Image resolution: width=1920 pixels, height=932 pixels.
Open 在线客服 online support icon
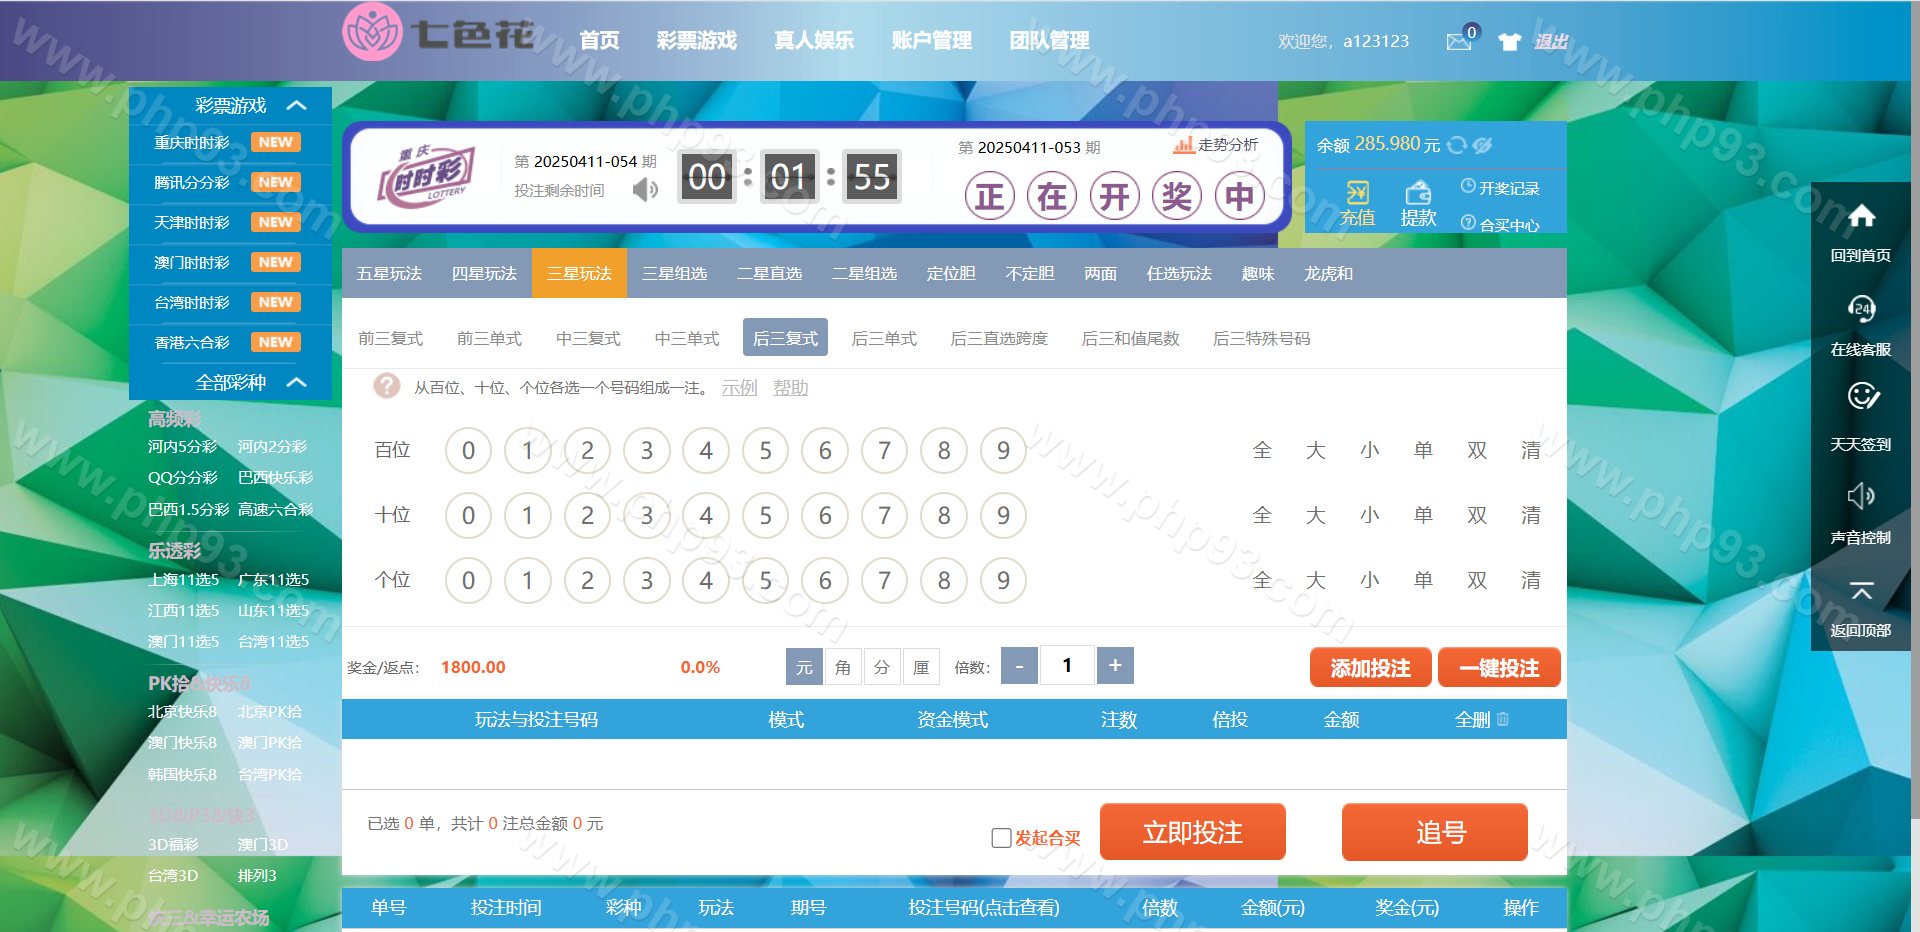(1860, 309)
